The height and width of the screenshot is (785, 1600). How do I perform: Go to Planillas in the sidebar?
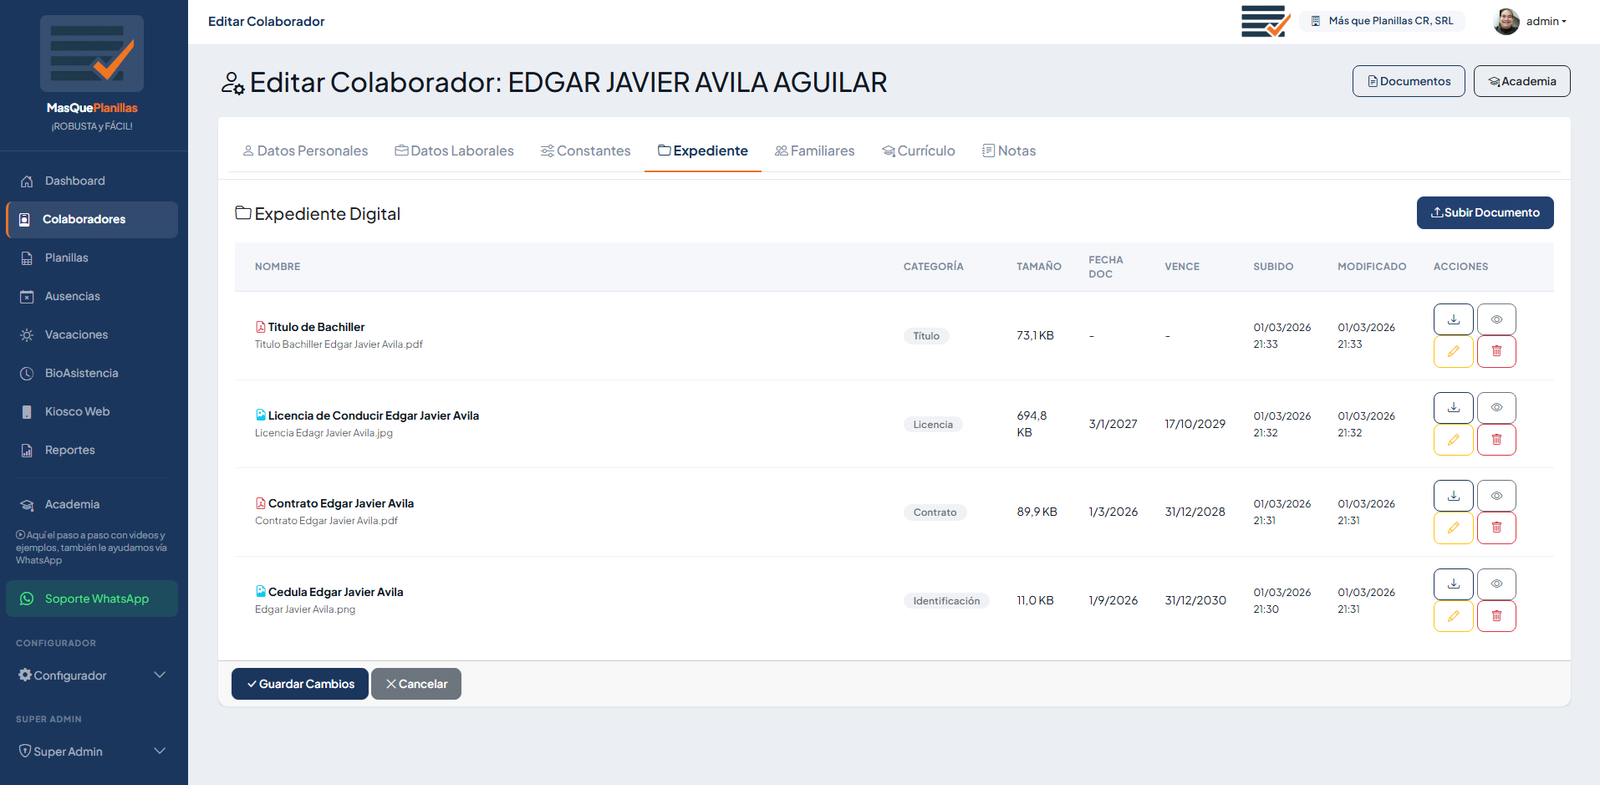(66, 258)
